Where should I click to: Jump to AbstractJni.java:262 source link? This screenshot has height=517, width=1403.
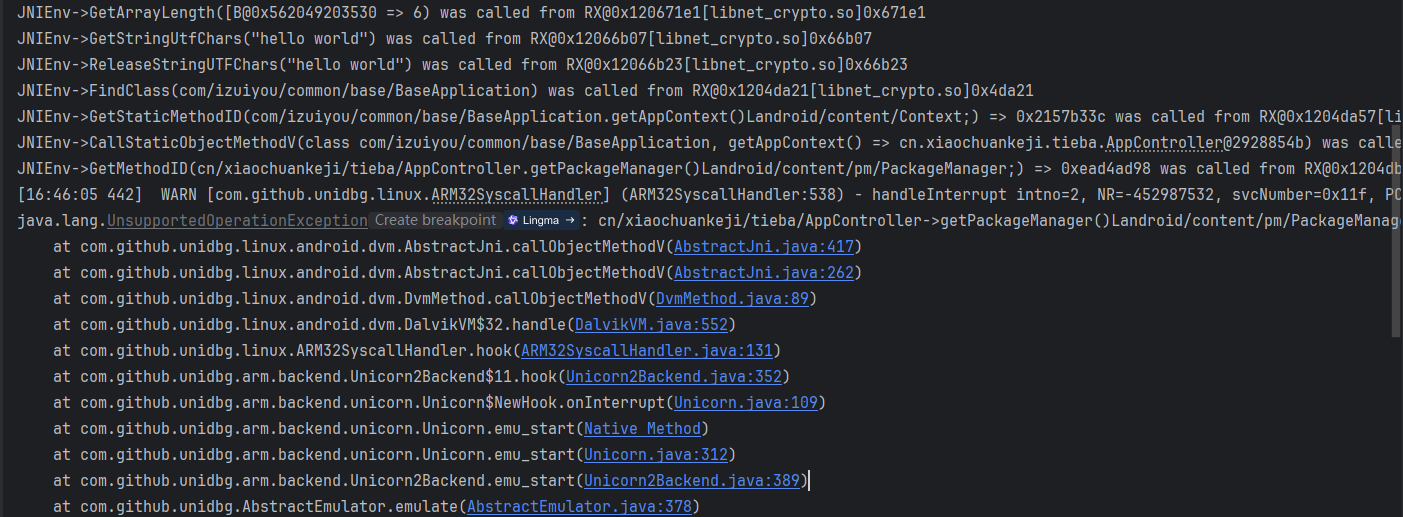coord(763,272)
